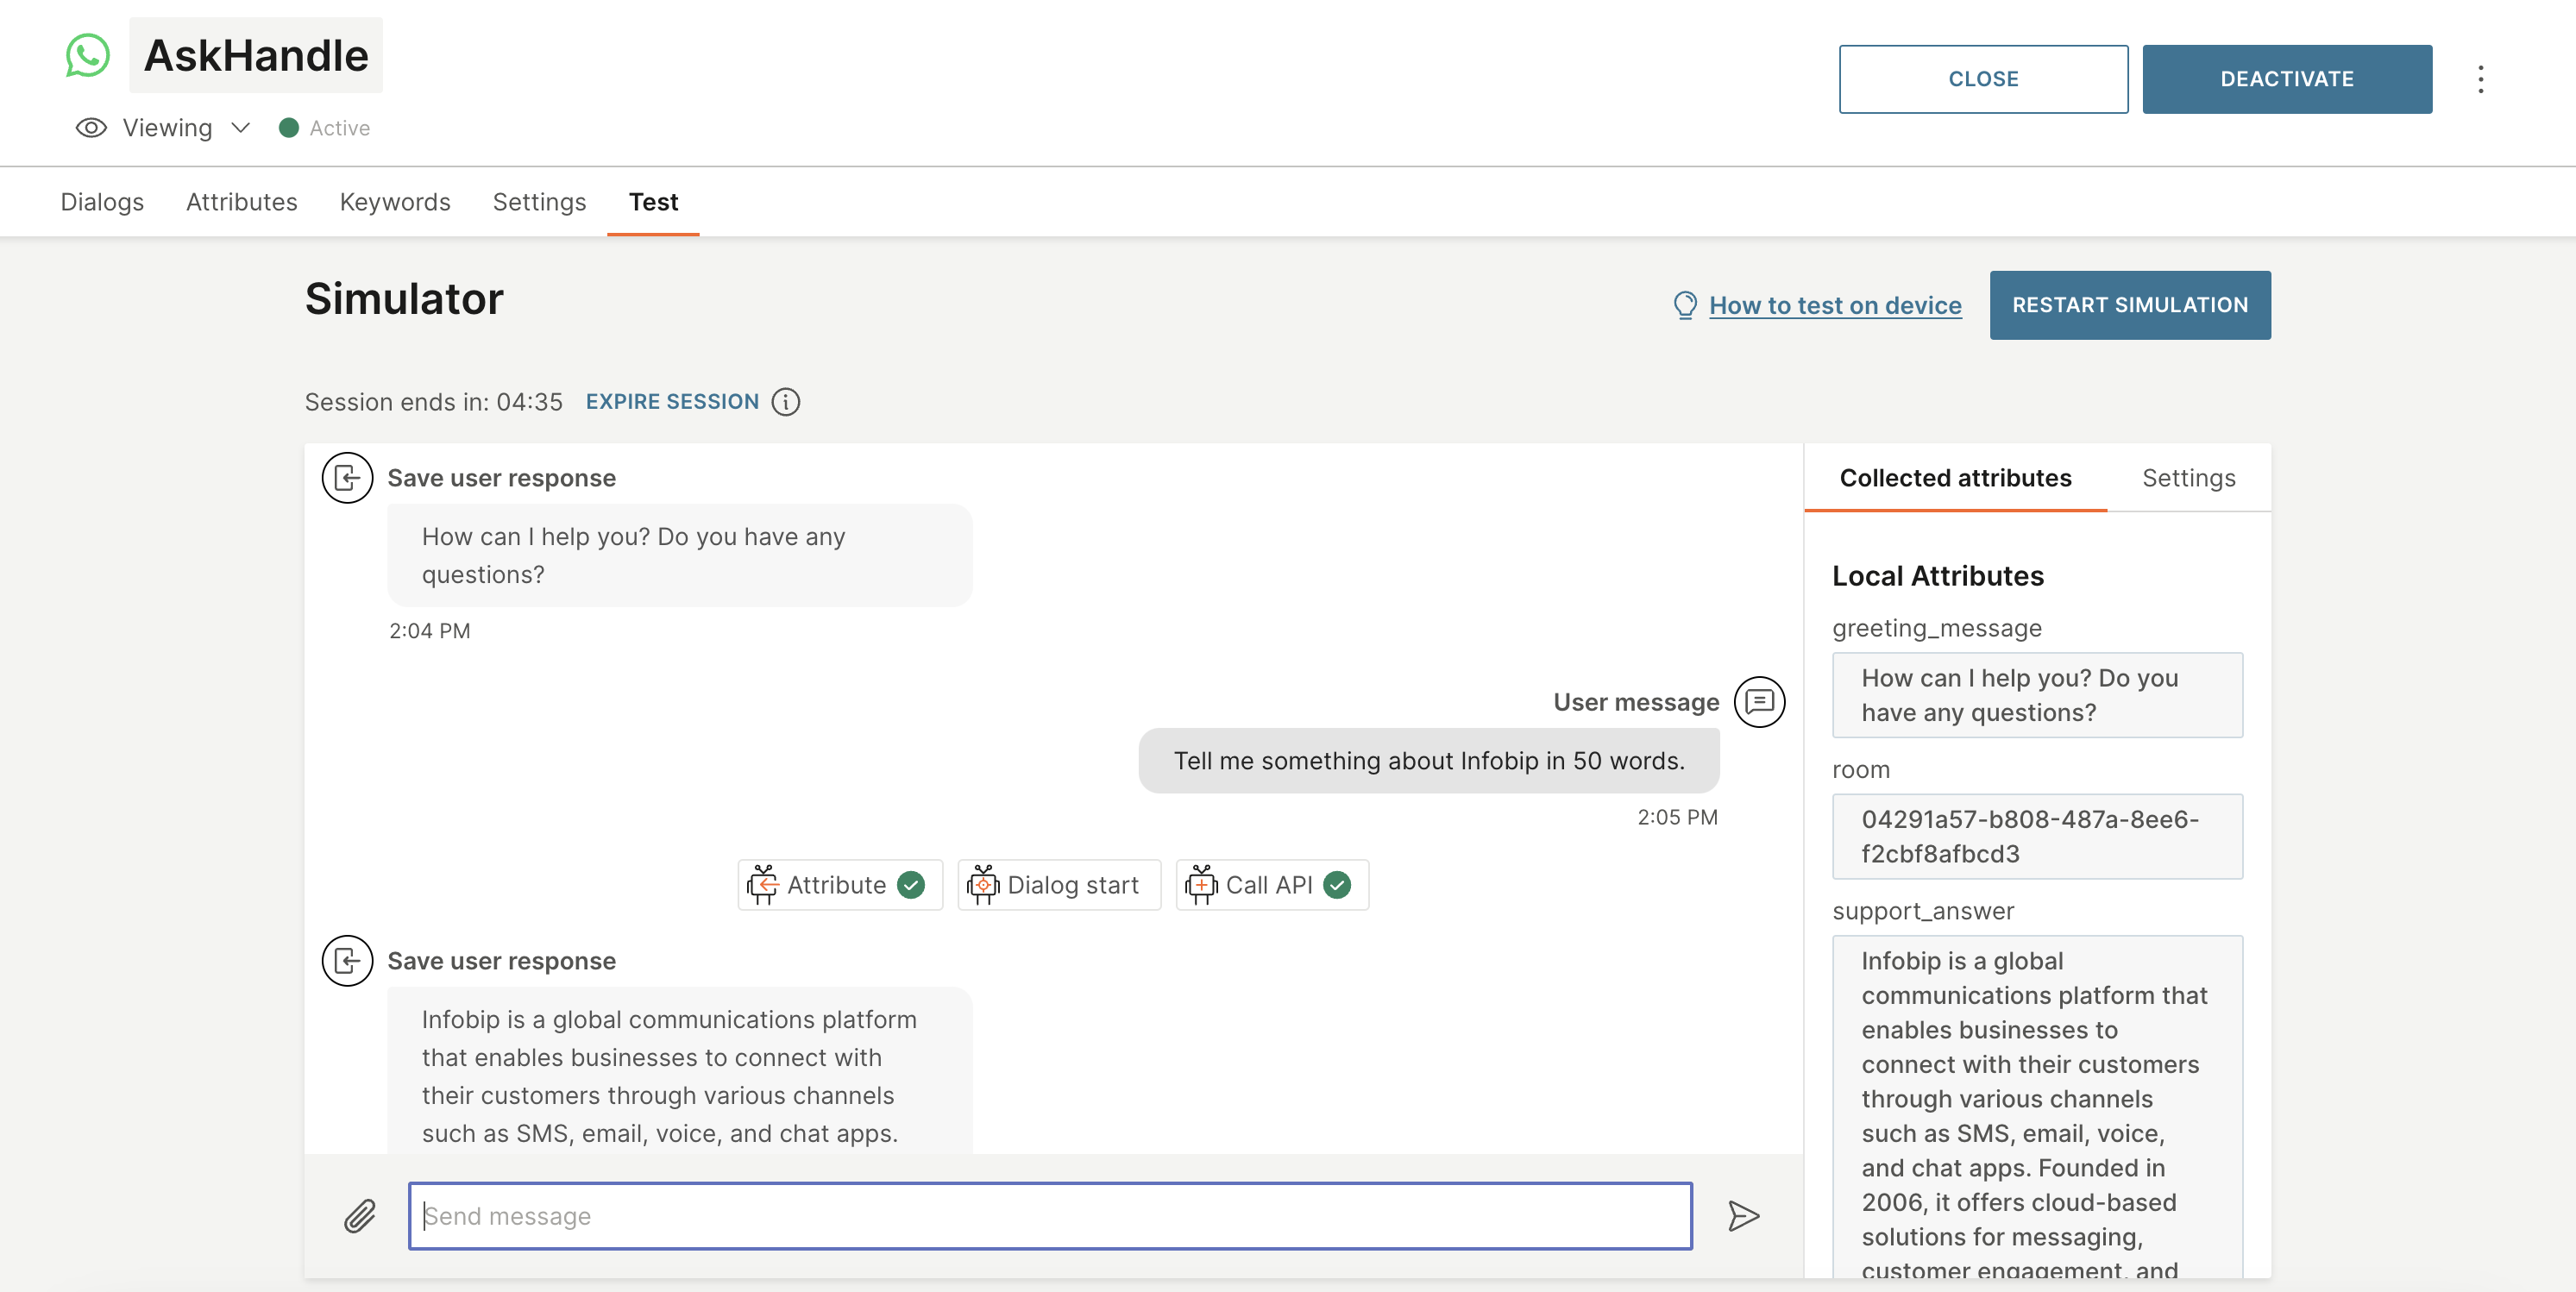Open How to test on device link

(x=1834, y=304)
